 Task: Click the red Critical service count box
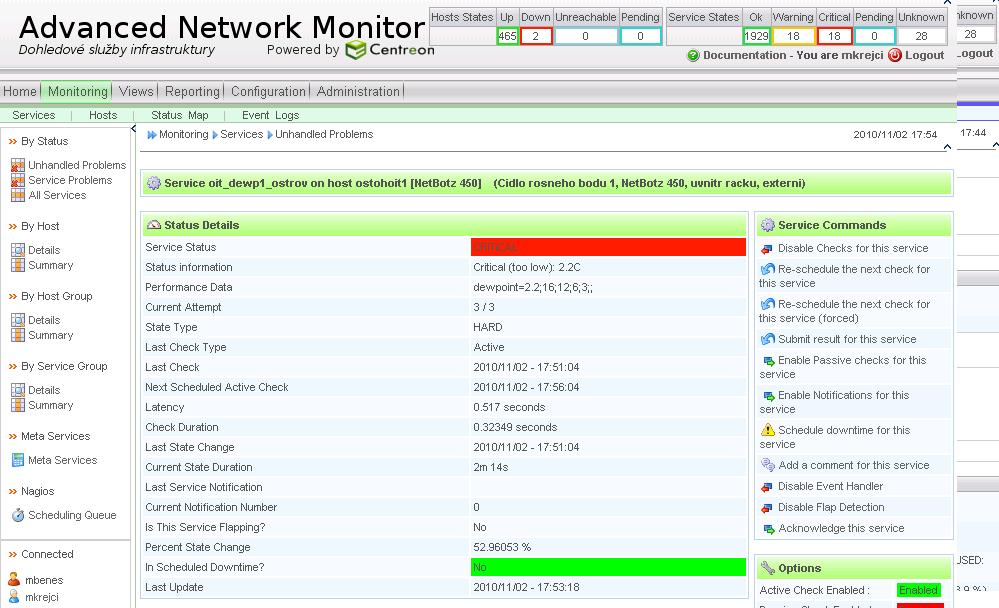point(833,36)
